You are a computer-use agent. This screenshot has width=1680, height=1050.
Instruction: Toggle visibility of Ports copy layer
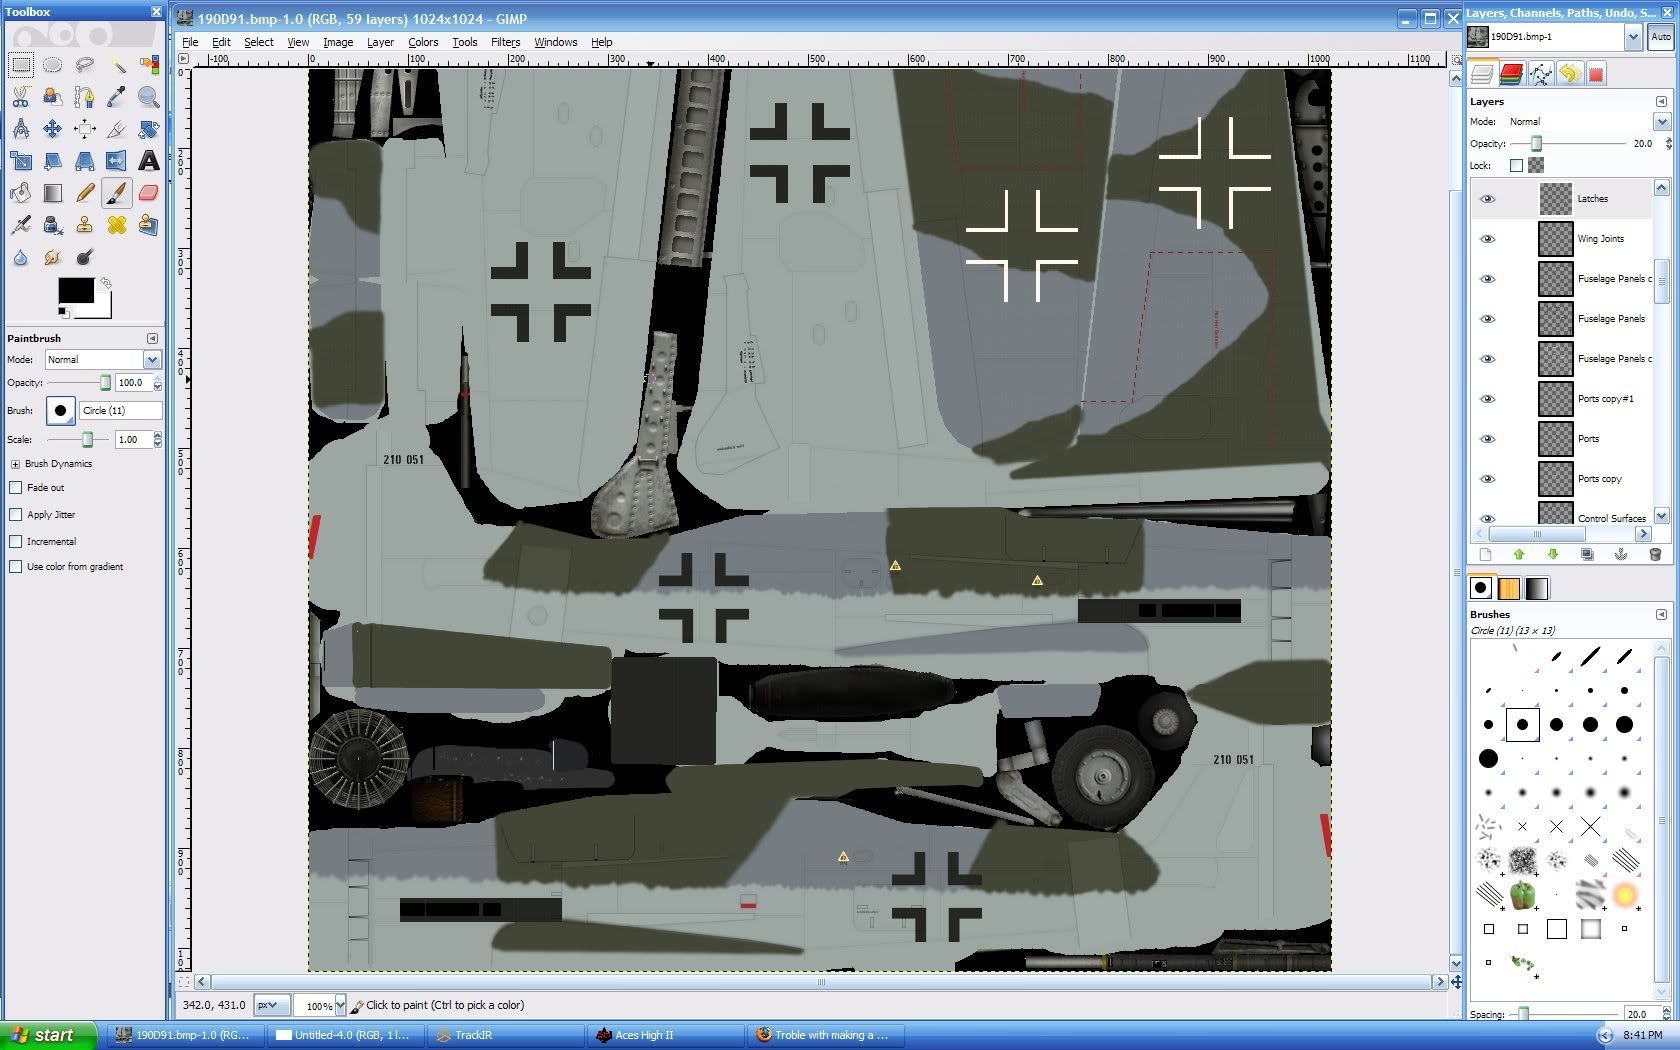(1487, 479)
